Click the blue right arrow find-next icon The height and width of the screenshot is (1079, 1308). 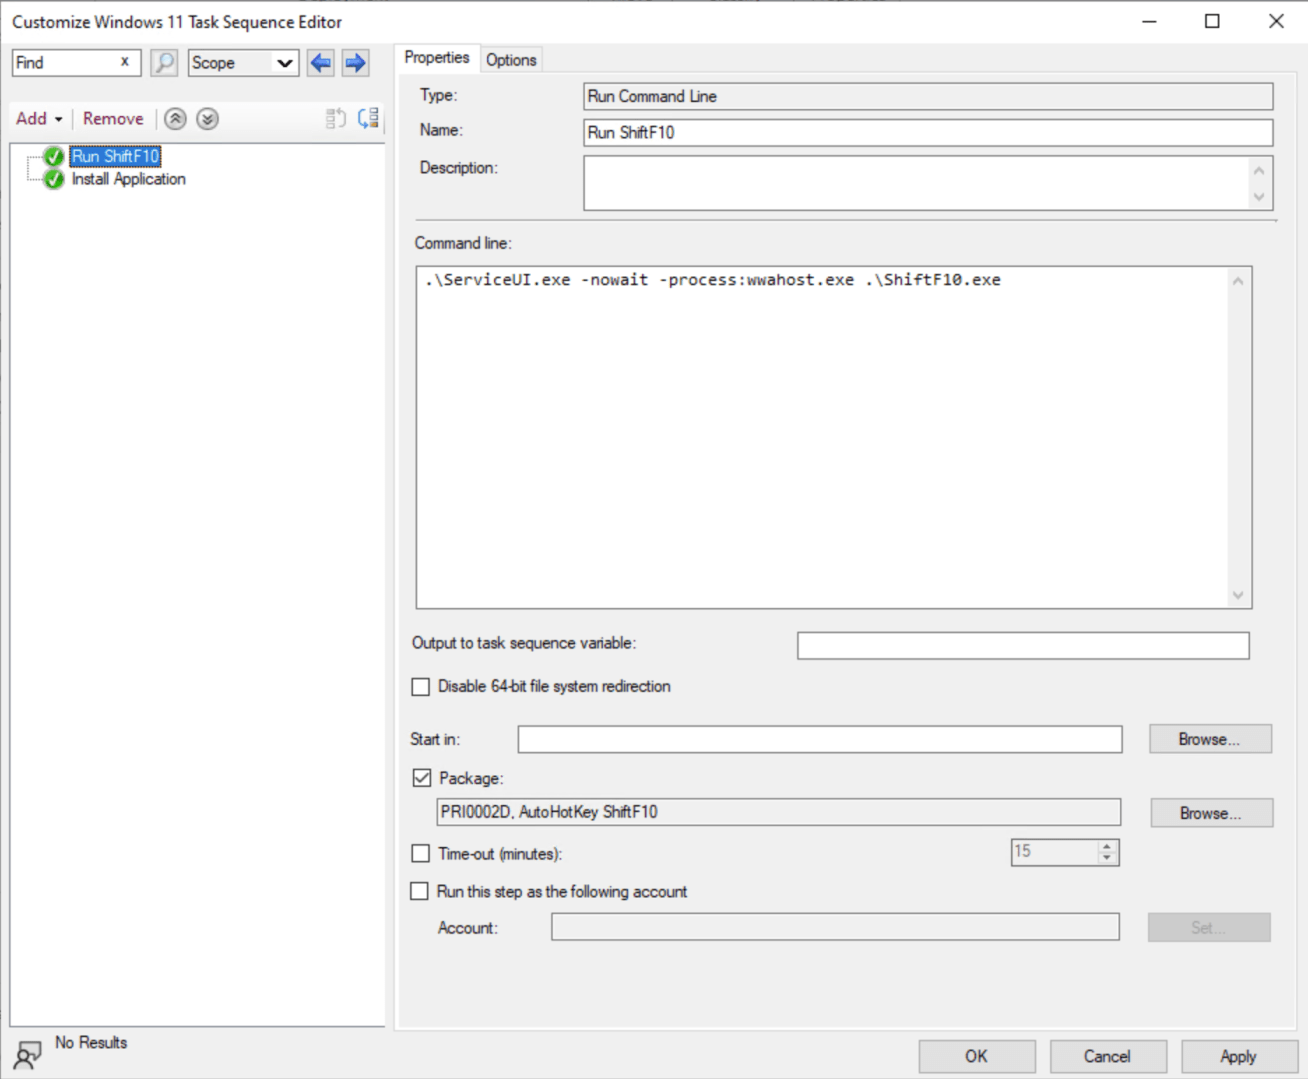click(x=355, y=63)
